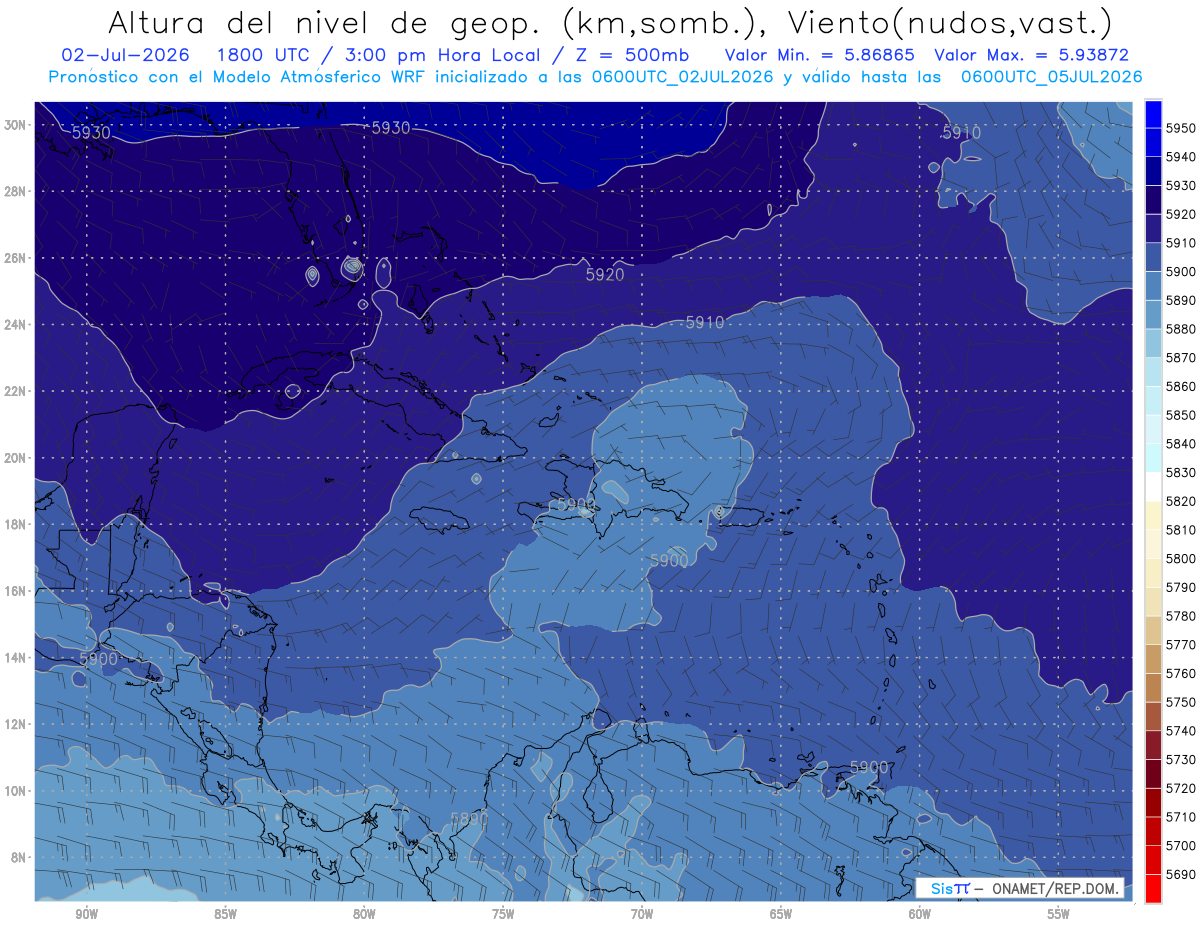This screenshot has height=927, width=1200.
Task: Click the 30N latitude axis label
Action: (15, 125)
